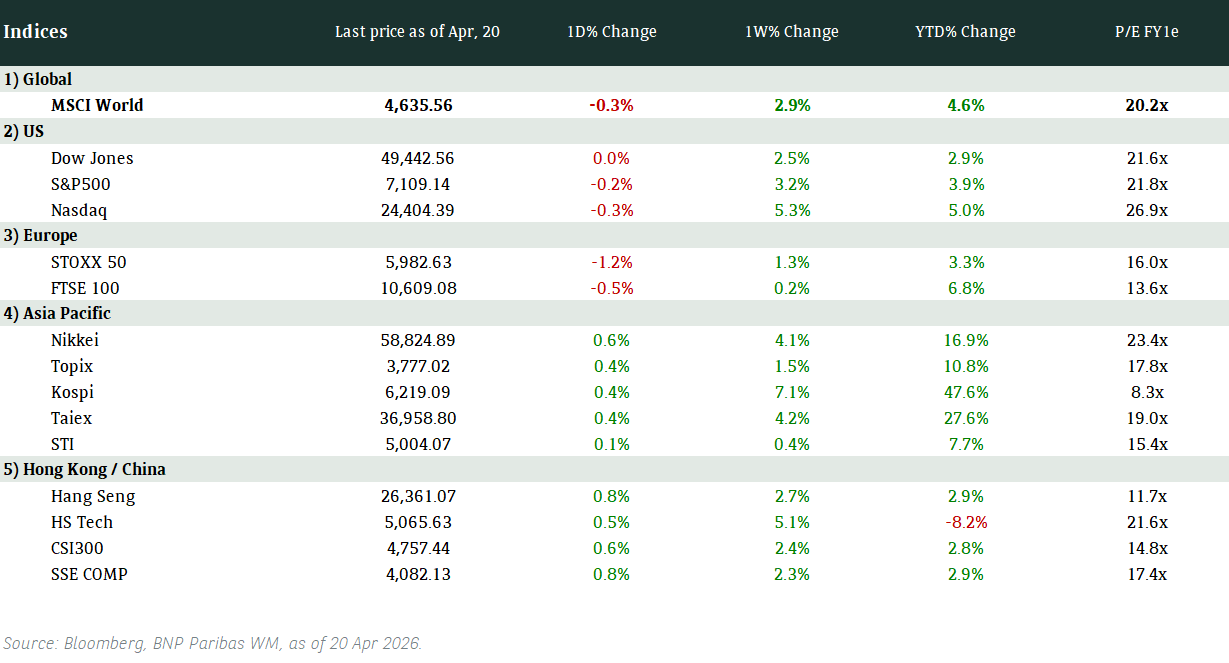Image resolution: width=1229 pixels, height=663 pixels.
Task: Select the US section heading
Action: tap(24, 131)
